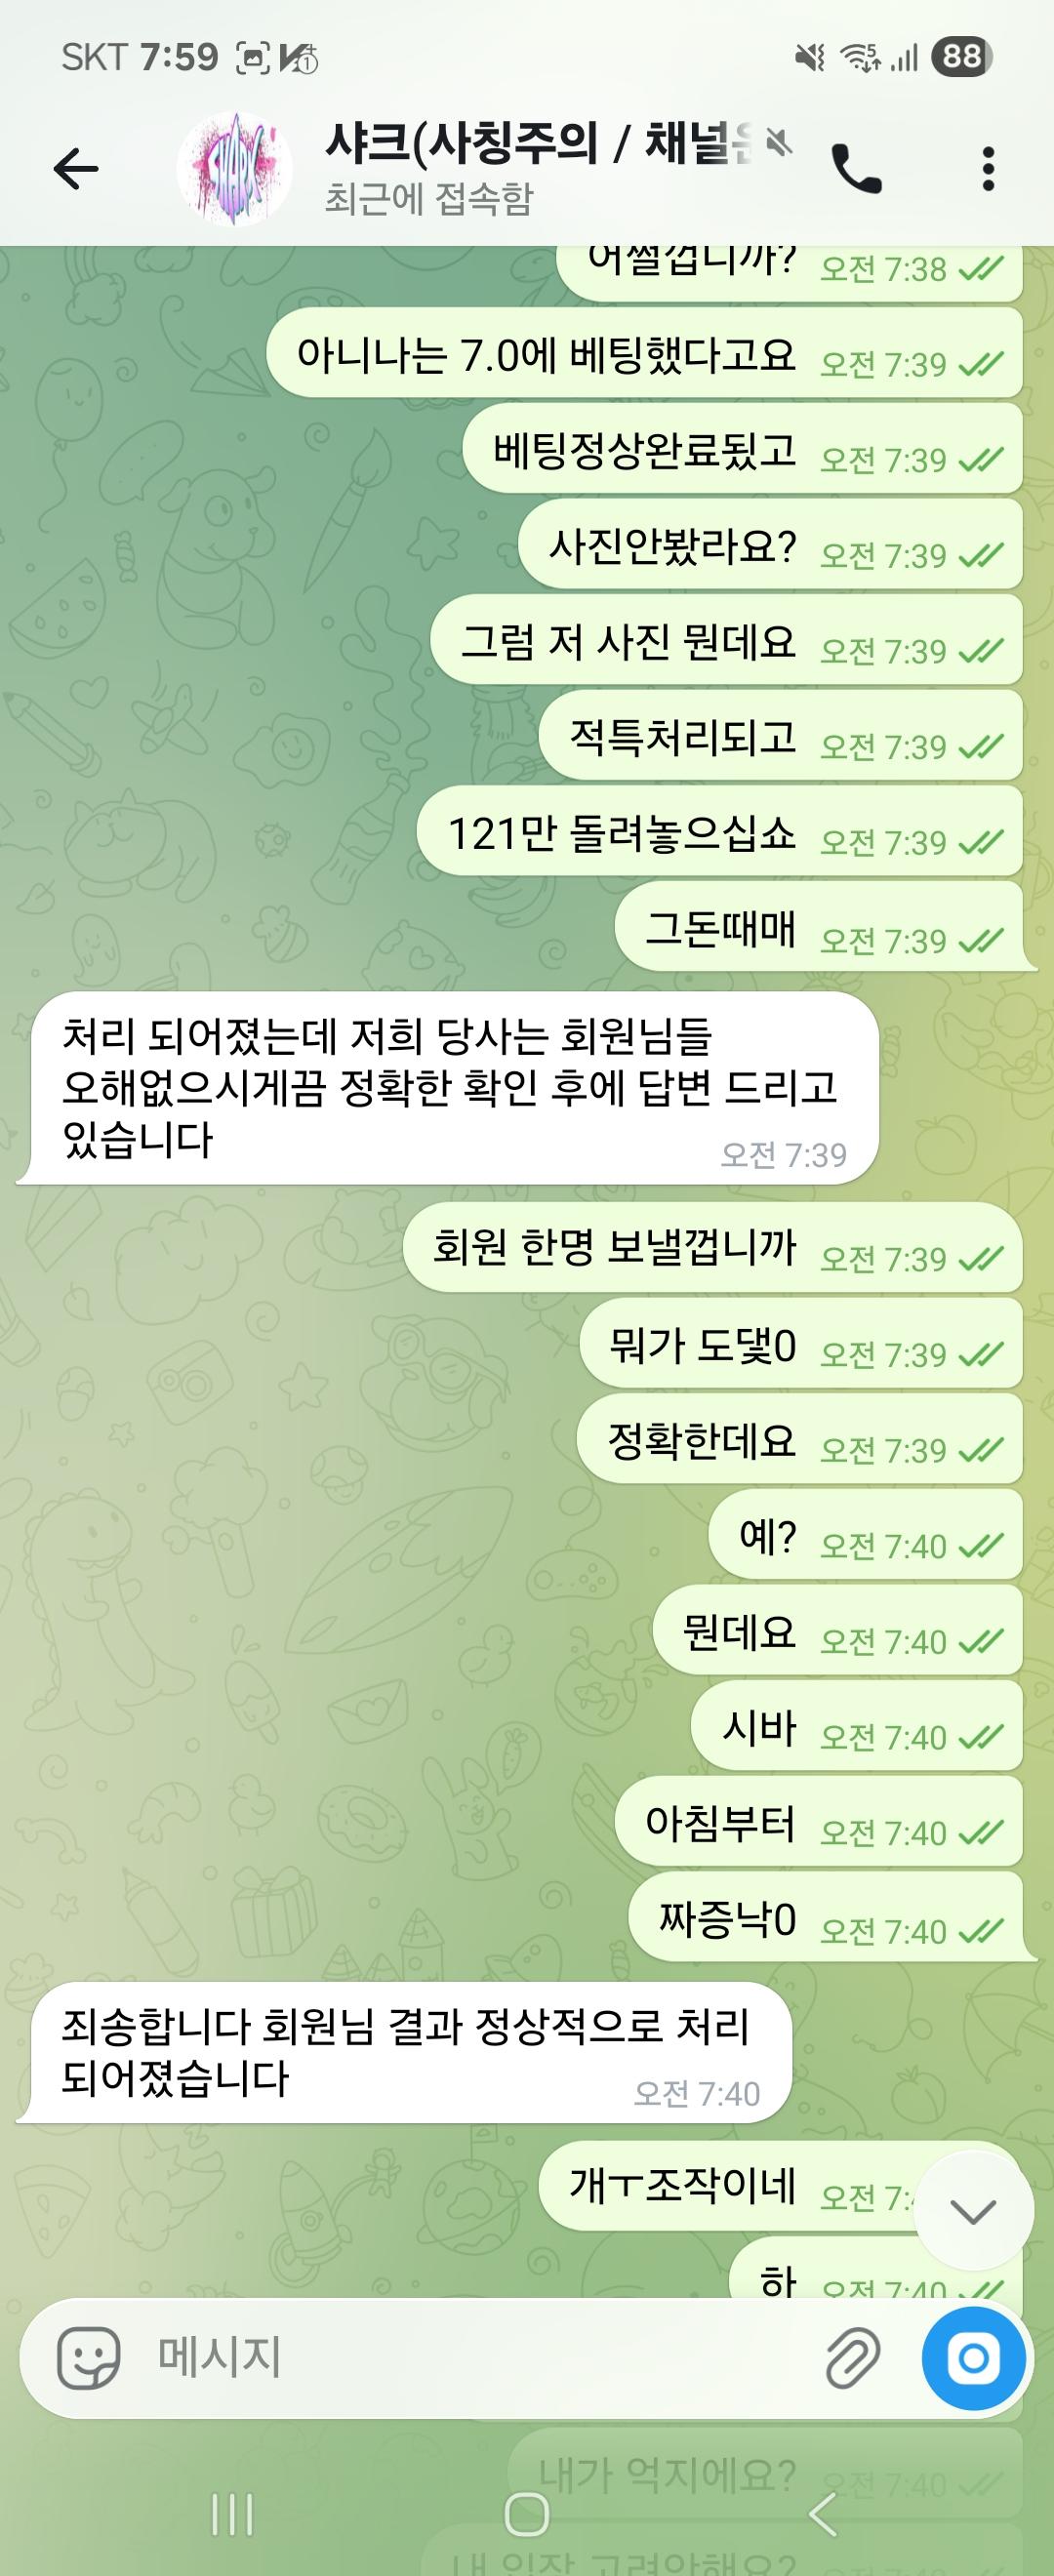Tap the '최근에 접속함' last seen status
1054x2576 pixels.
point(428,199)
